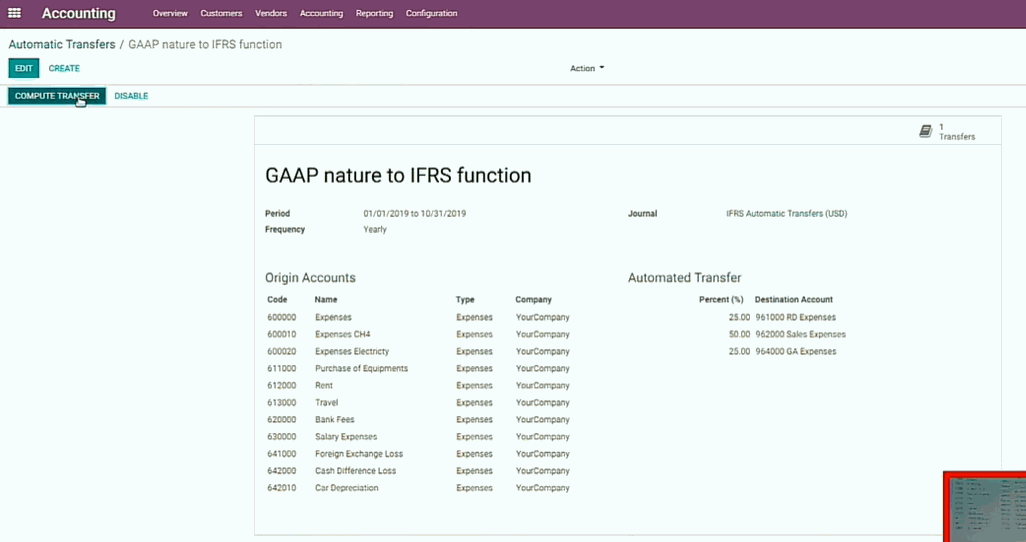Go to the Overview menu item

coord(170,14)
